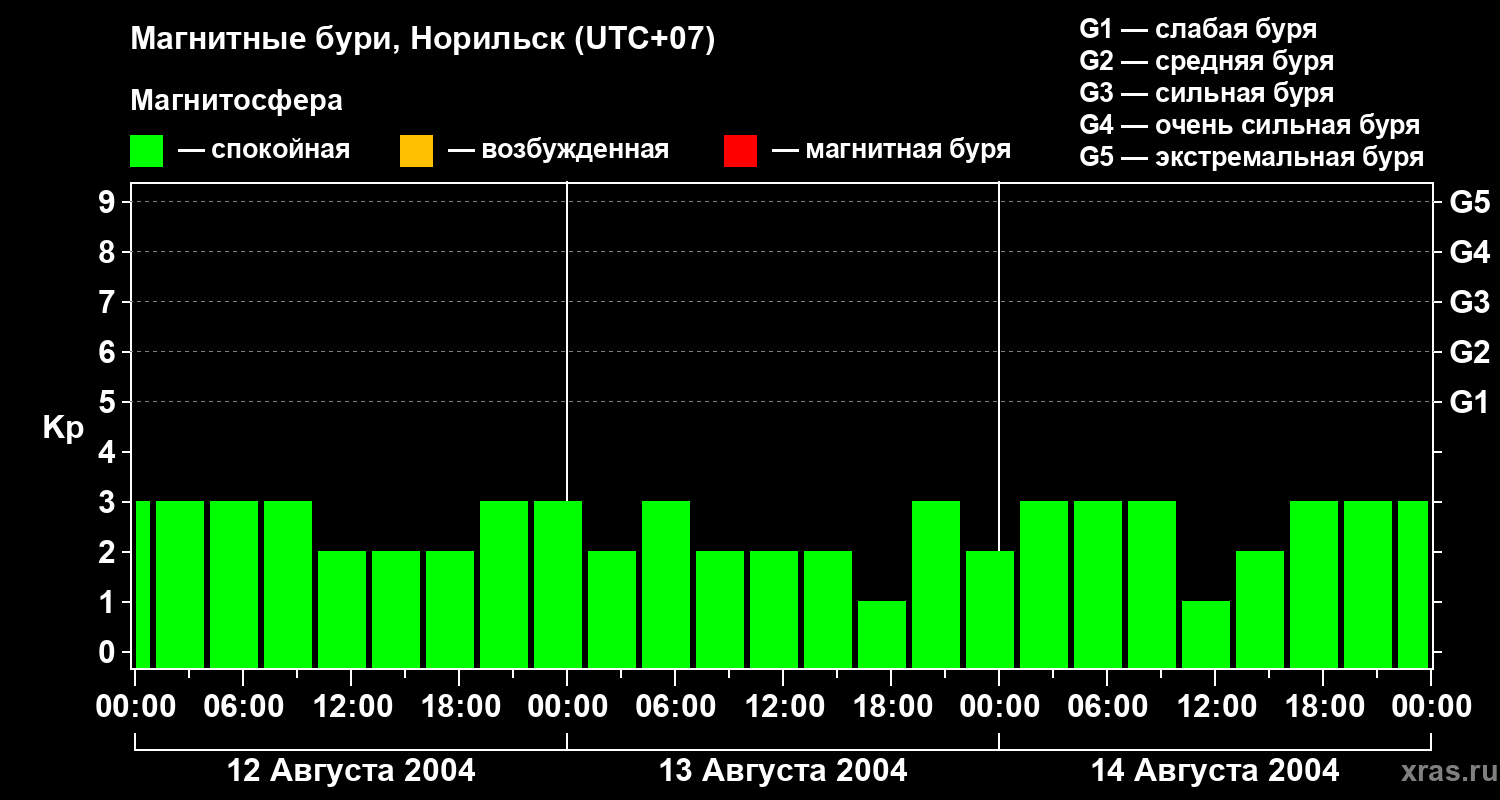Click 'G1 — слабая буря' description

point(1198,29)
